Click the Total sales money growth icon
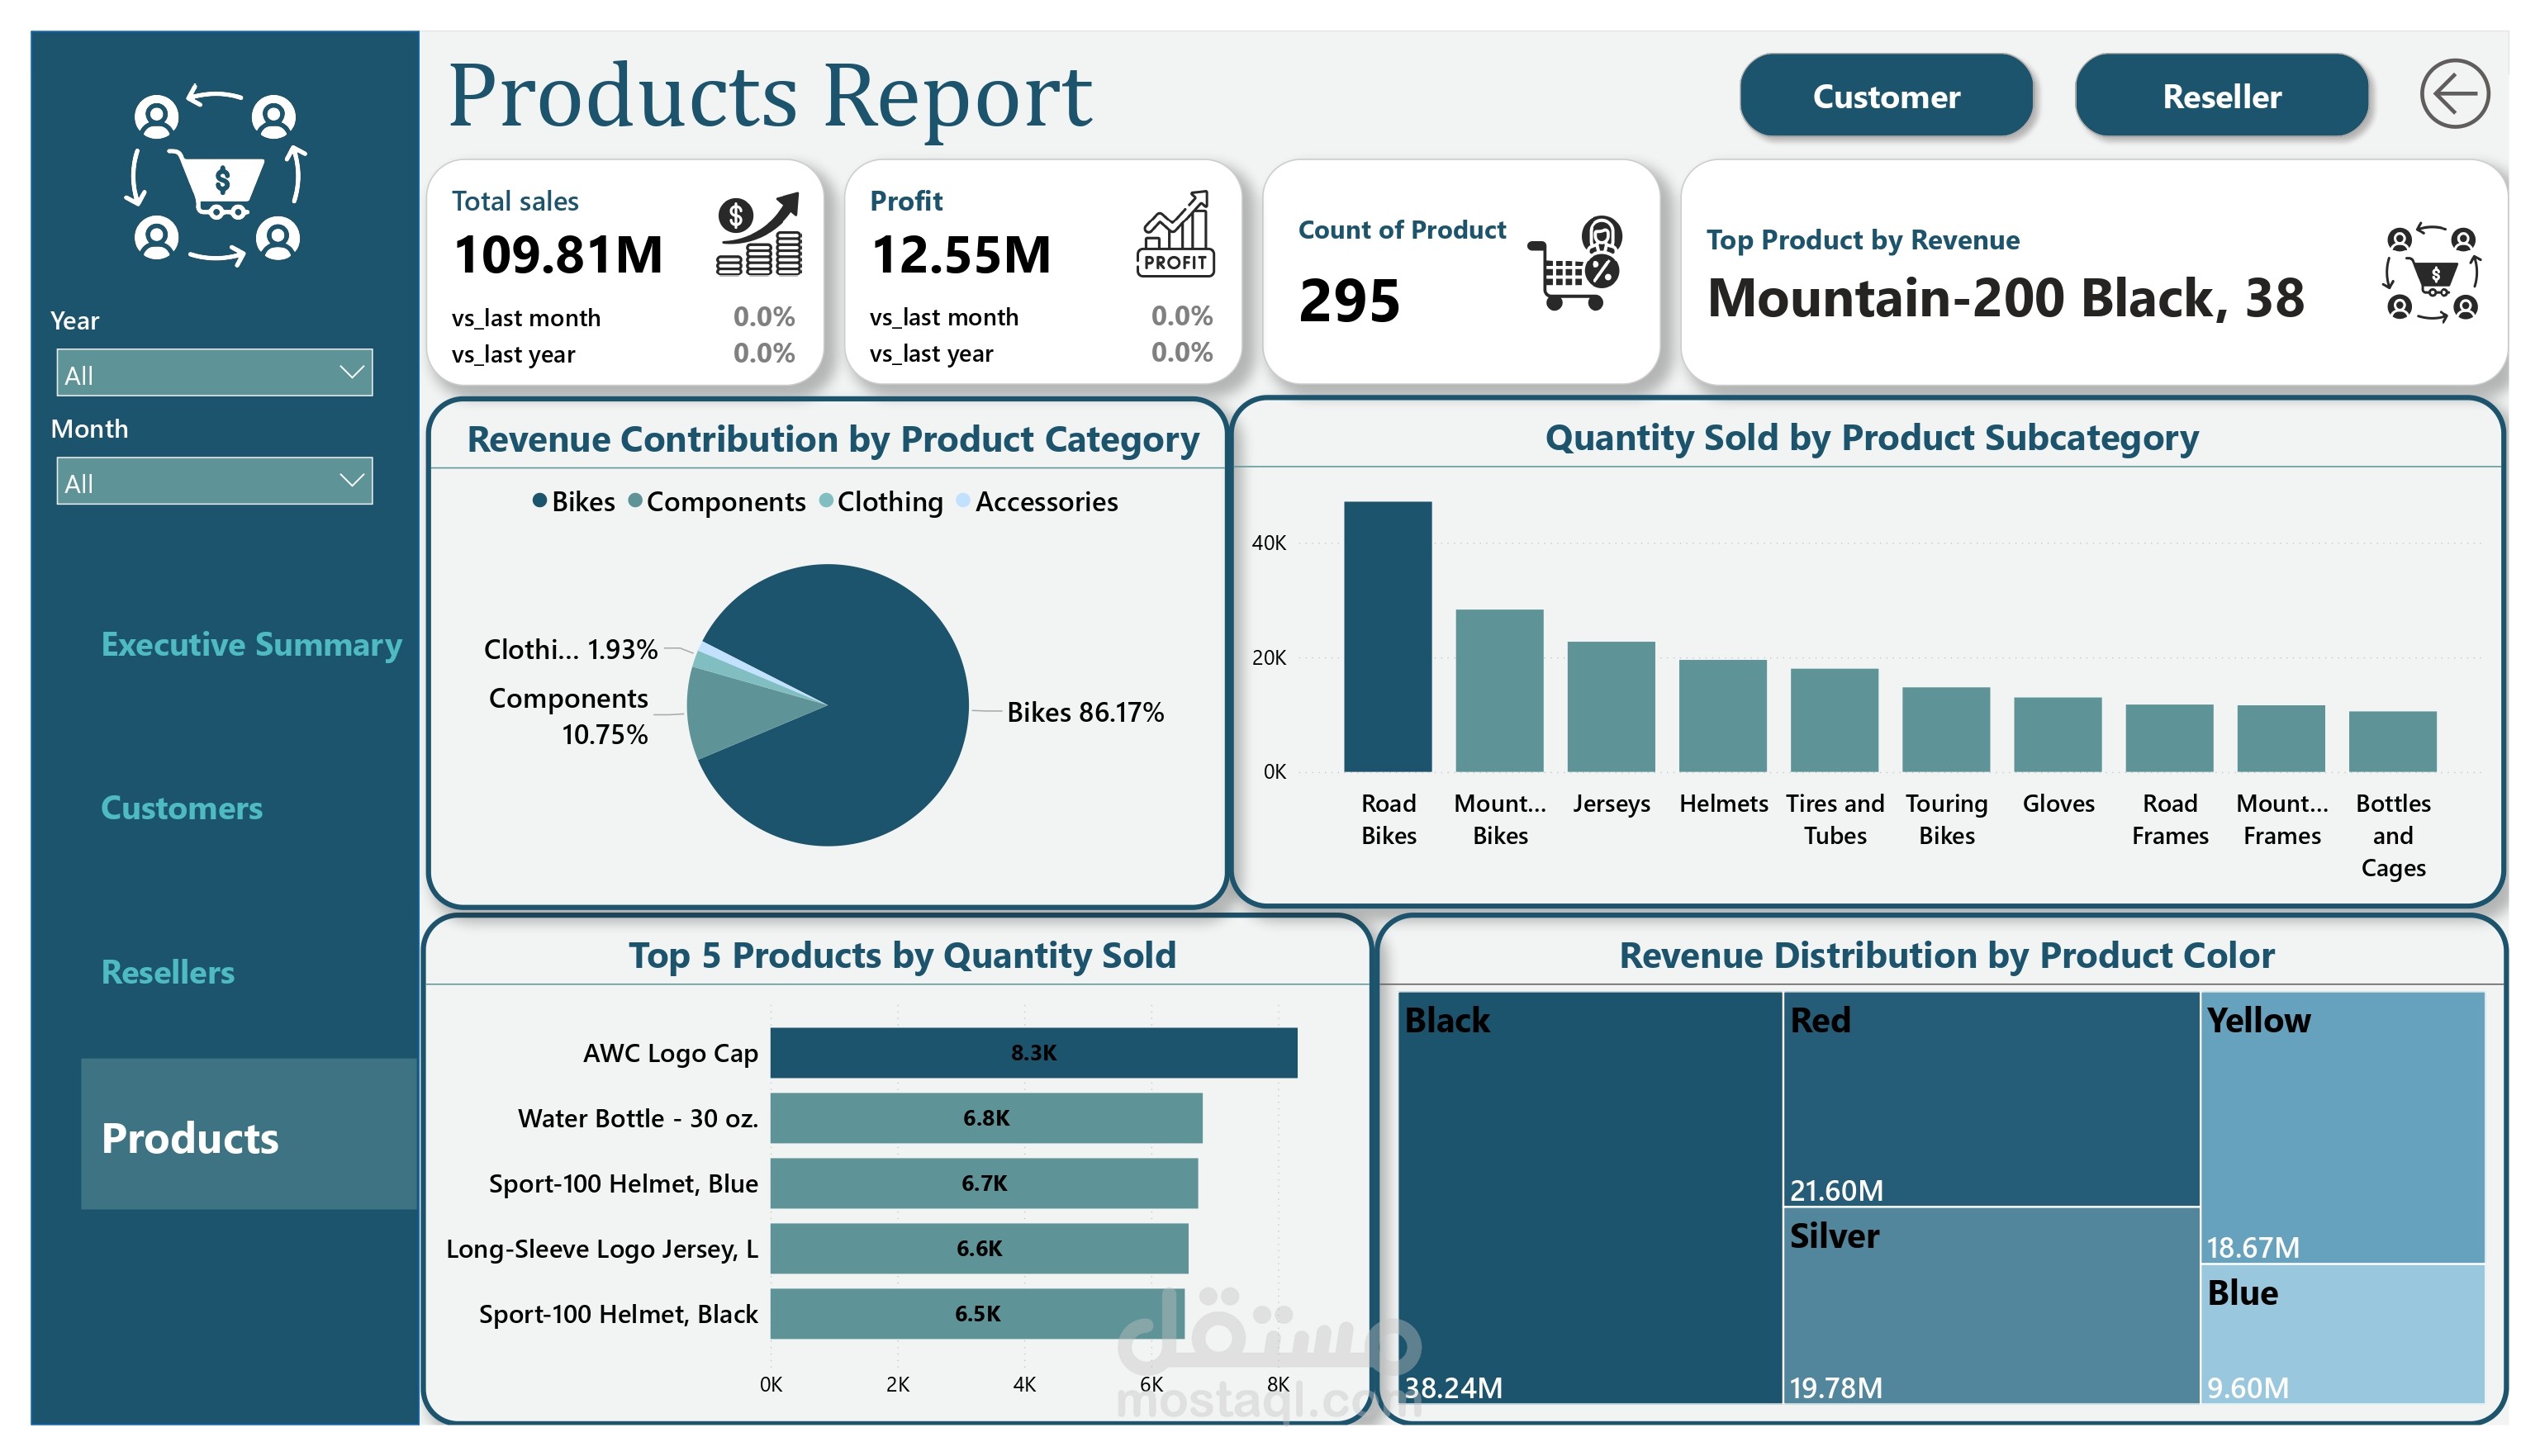The image size is (2540, 1456). tap(759, 234)
